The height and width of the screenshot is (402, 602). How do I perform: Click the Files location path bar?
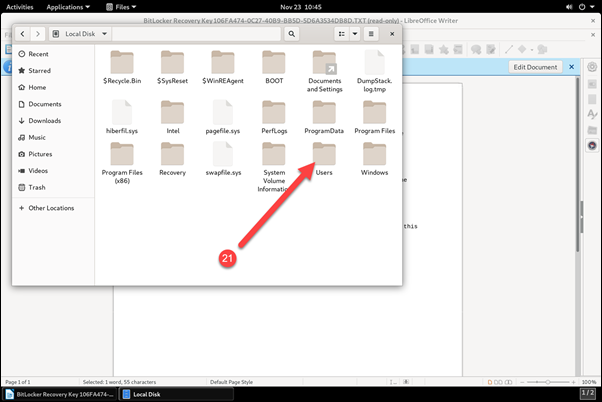[x=196, y=34]
